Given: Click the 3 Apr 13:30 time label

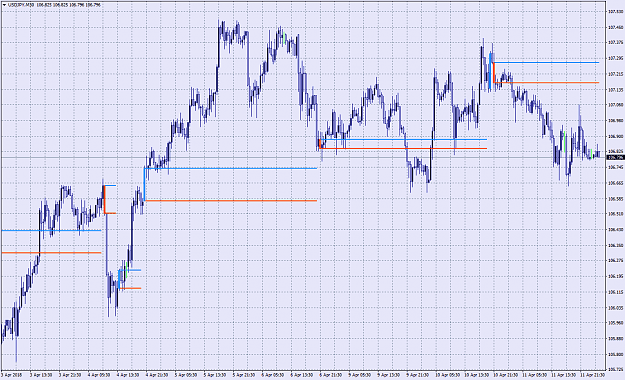Looking at the screenshot, I should click(x=41, y=375).
